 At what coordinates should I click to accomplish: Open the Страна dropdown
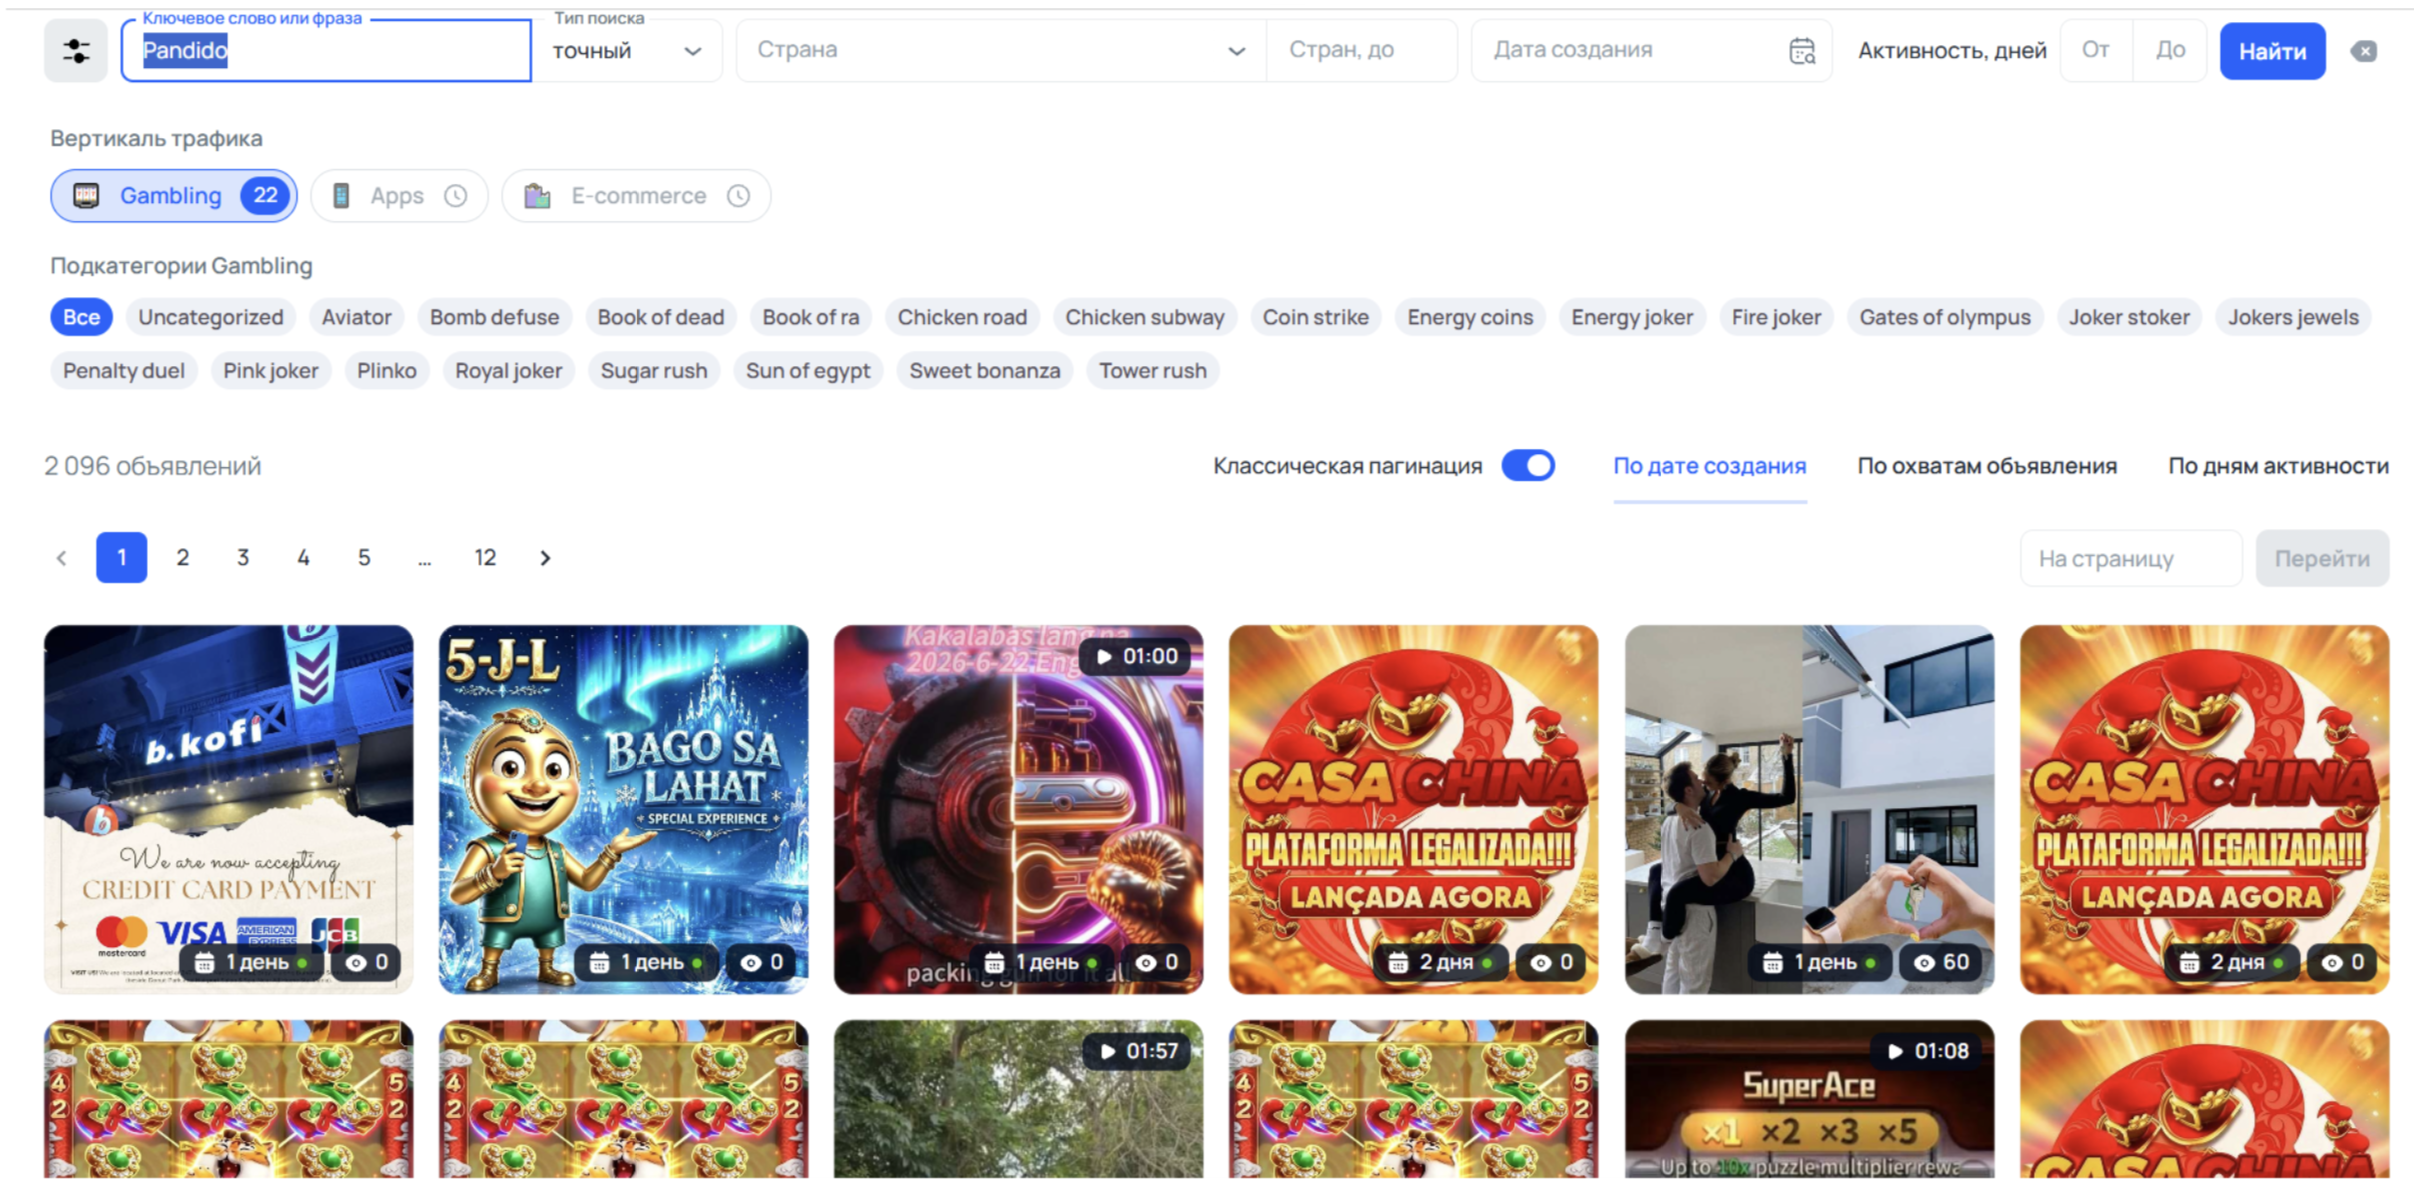1001,50
